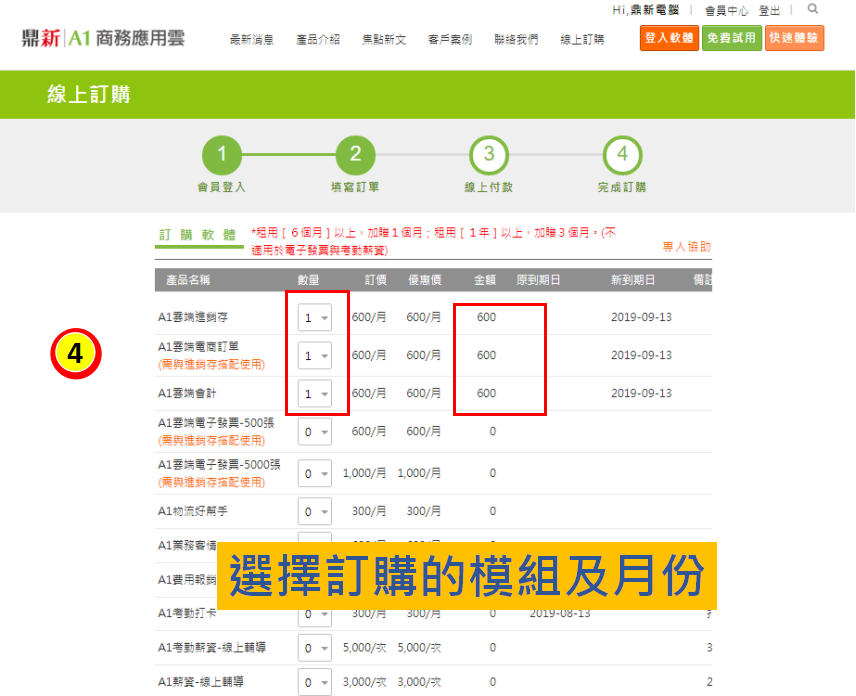Click the A1雲端電子發票-500張 product name
Screen dimensions: 856x696
click(216, 423)
